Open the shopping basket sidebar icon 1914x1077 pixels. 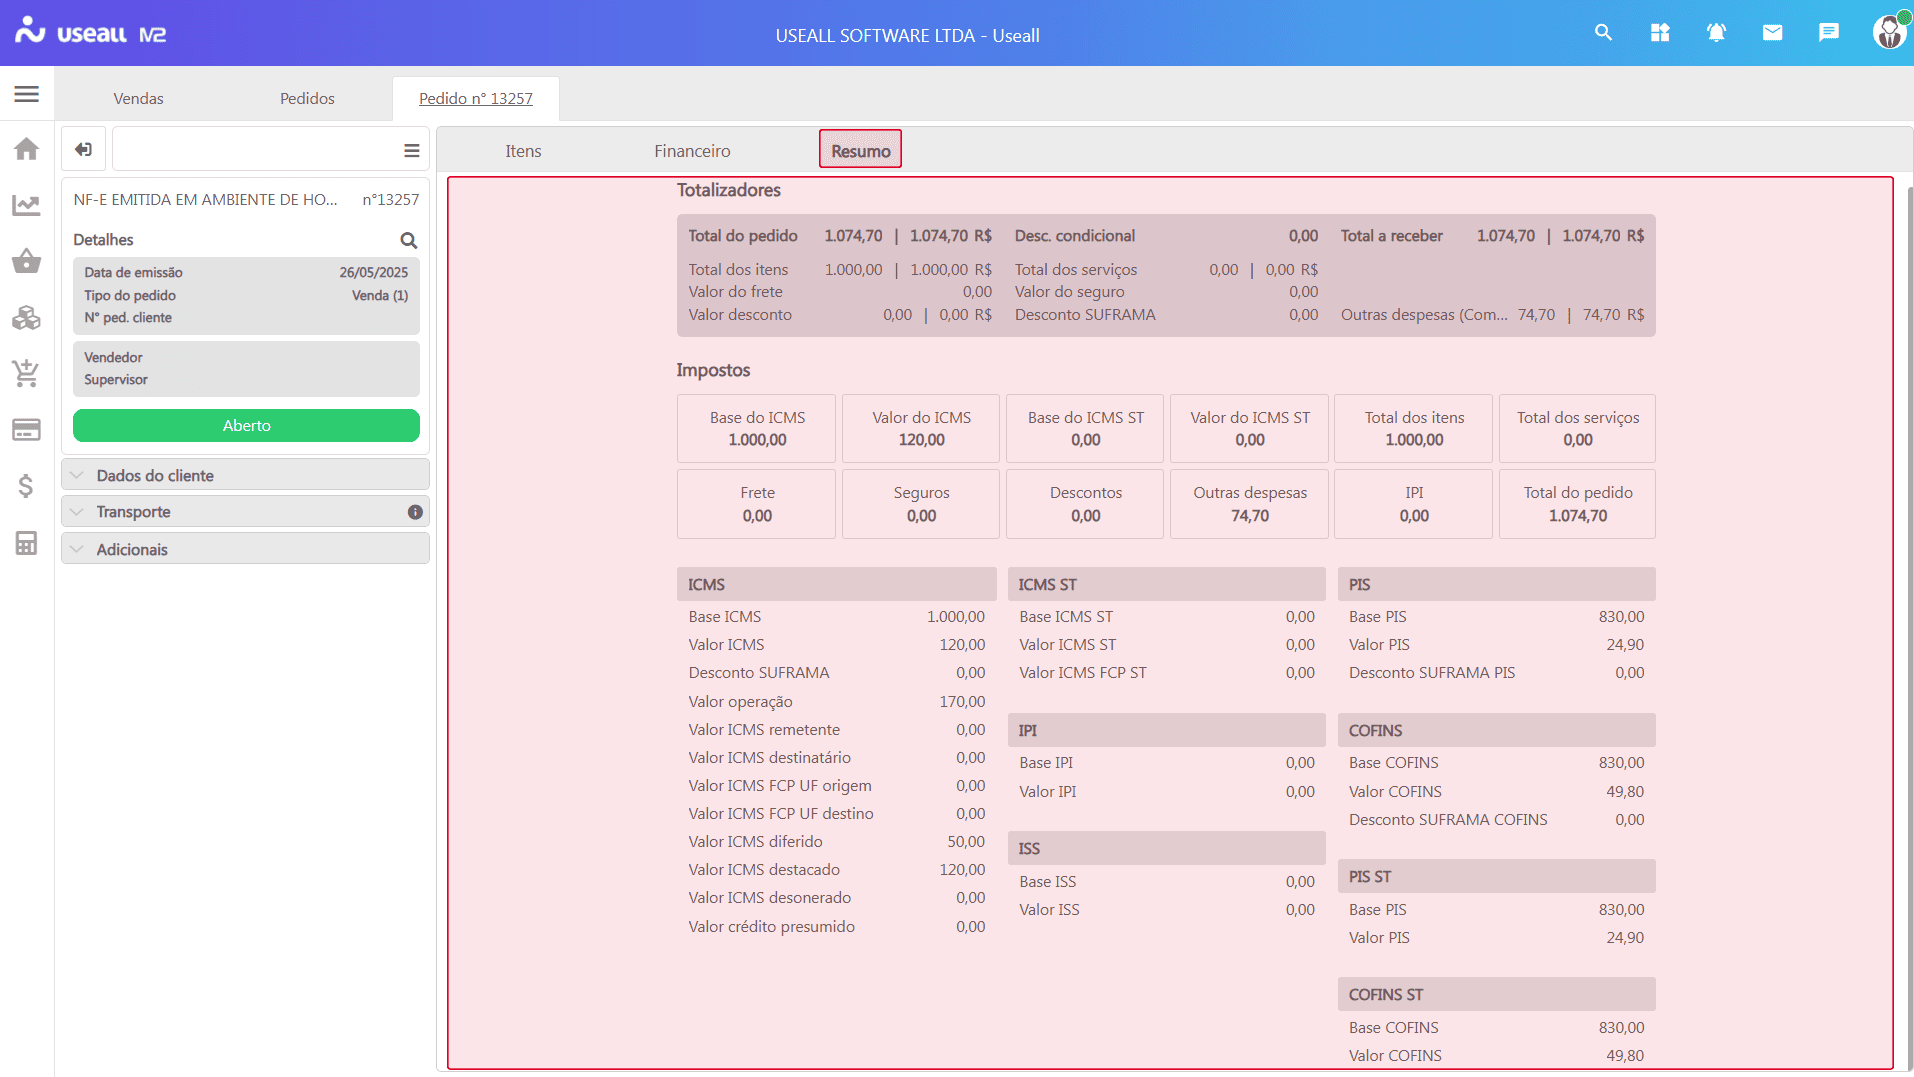coord(27,262)
